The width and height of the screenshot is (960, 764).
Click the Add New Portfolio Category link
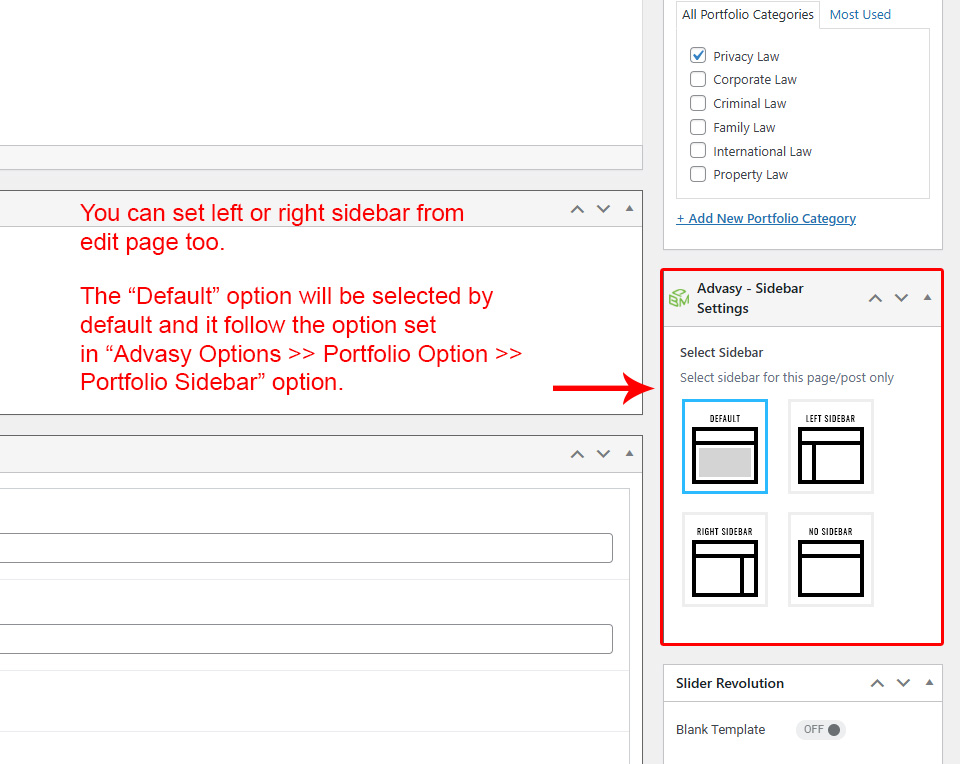(x=766, y=218)
